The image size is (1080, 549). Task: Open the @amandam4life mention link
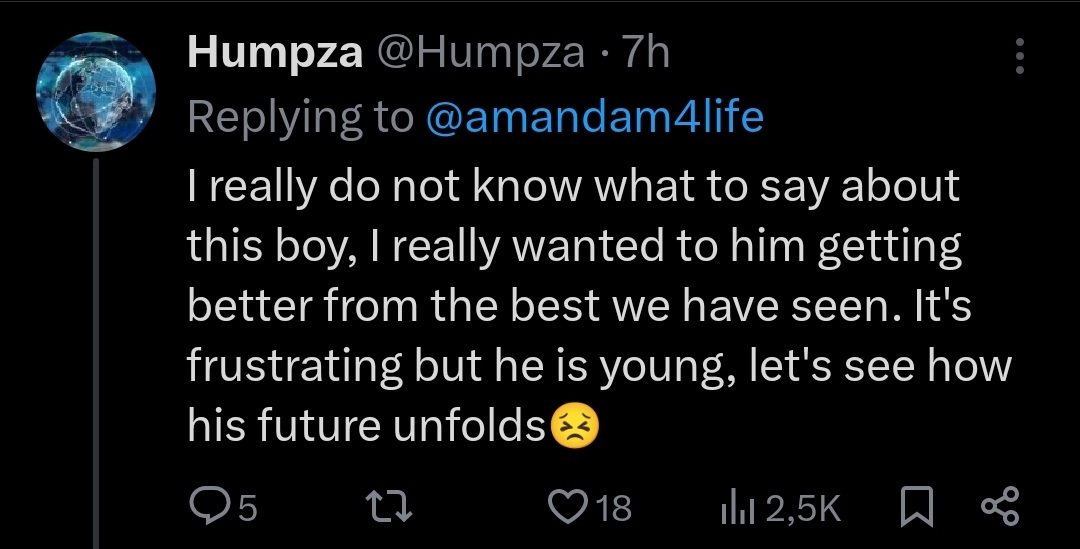coord(594,117)
